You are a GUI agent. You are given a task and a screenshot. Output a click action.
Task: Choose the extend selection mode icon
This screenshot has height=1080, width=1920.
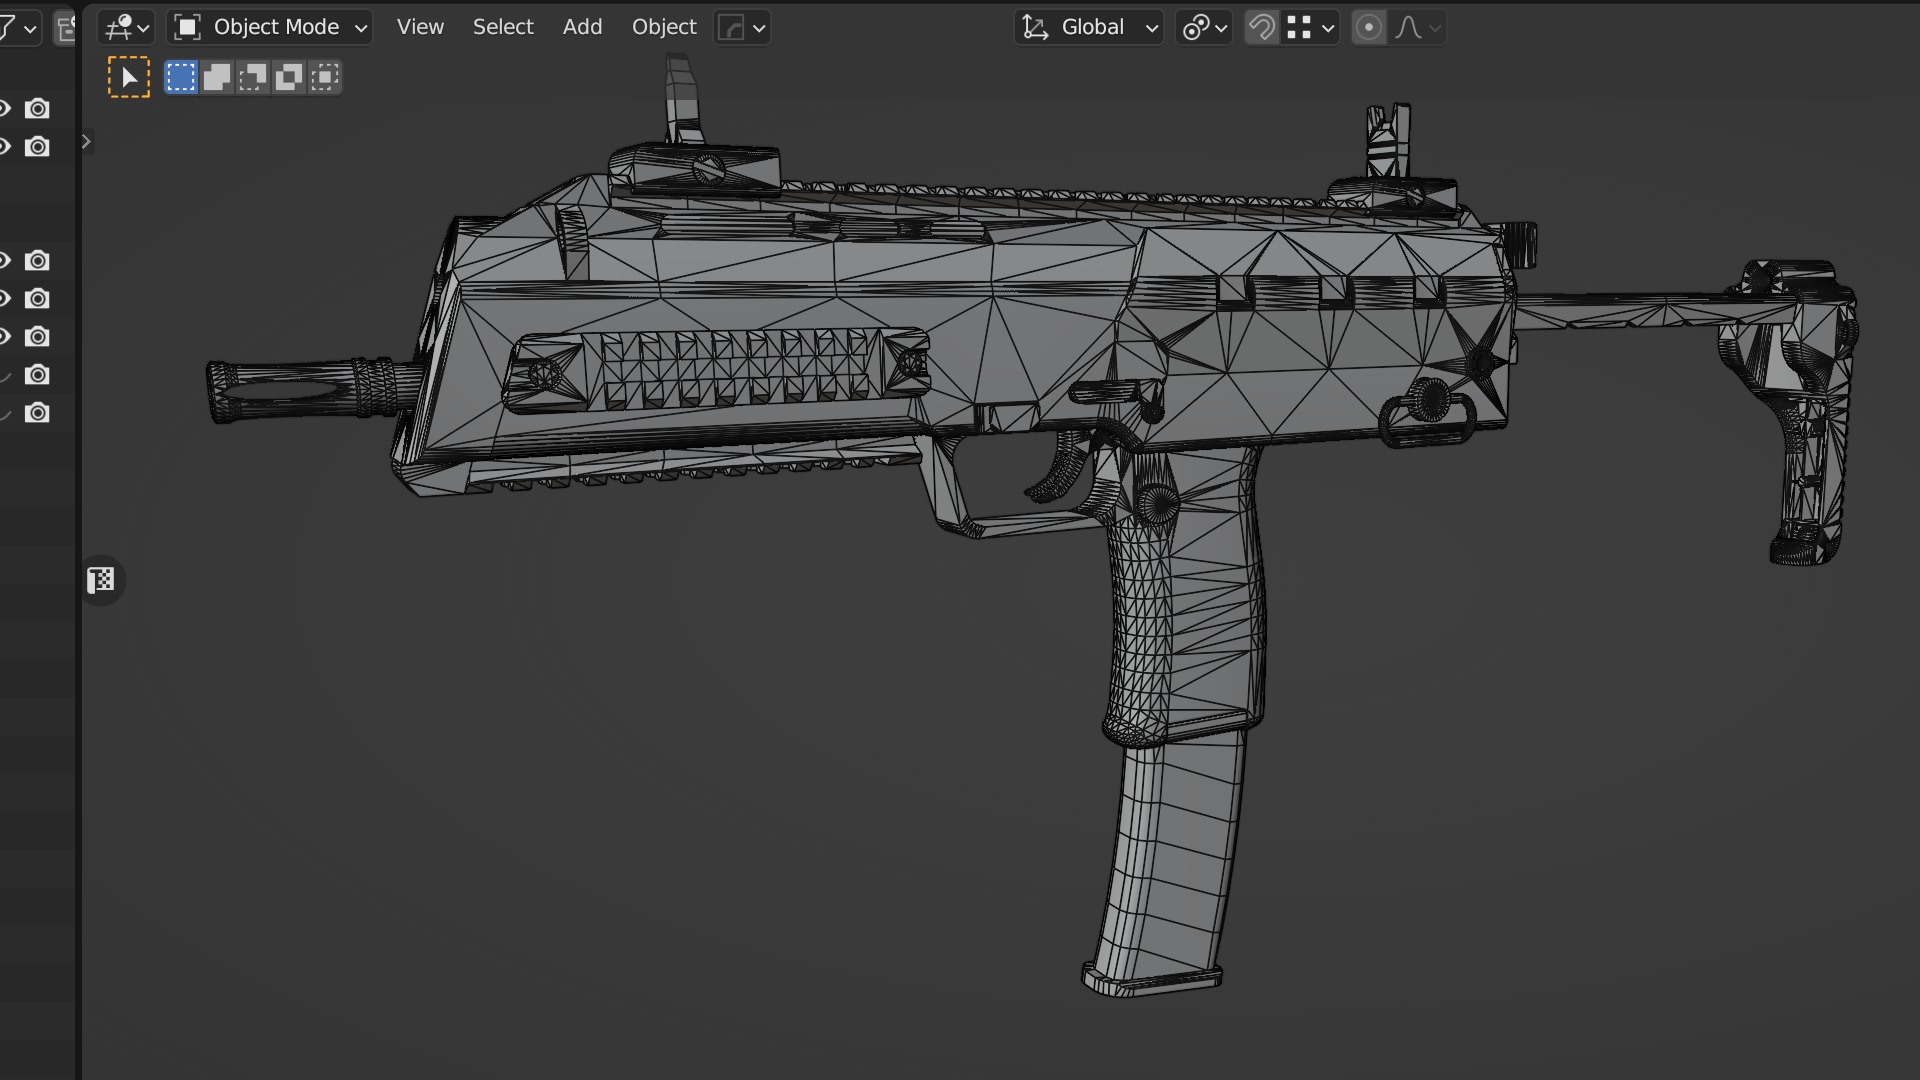click(x=217, y=77)
